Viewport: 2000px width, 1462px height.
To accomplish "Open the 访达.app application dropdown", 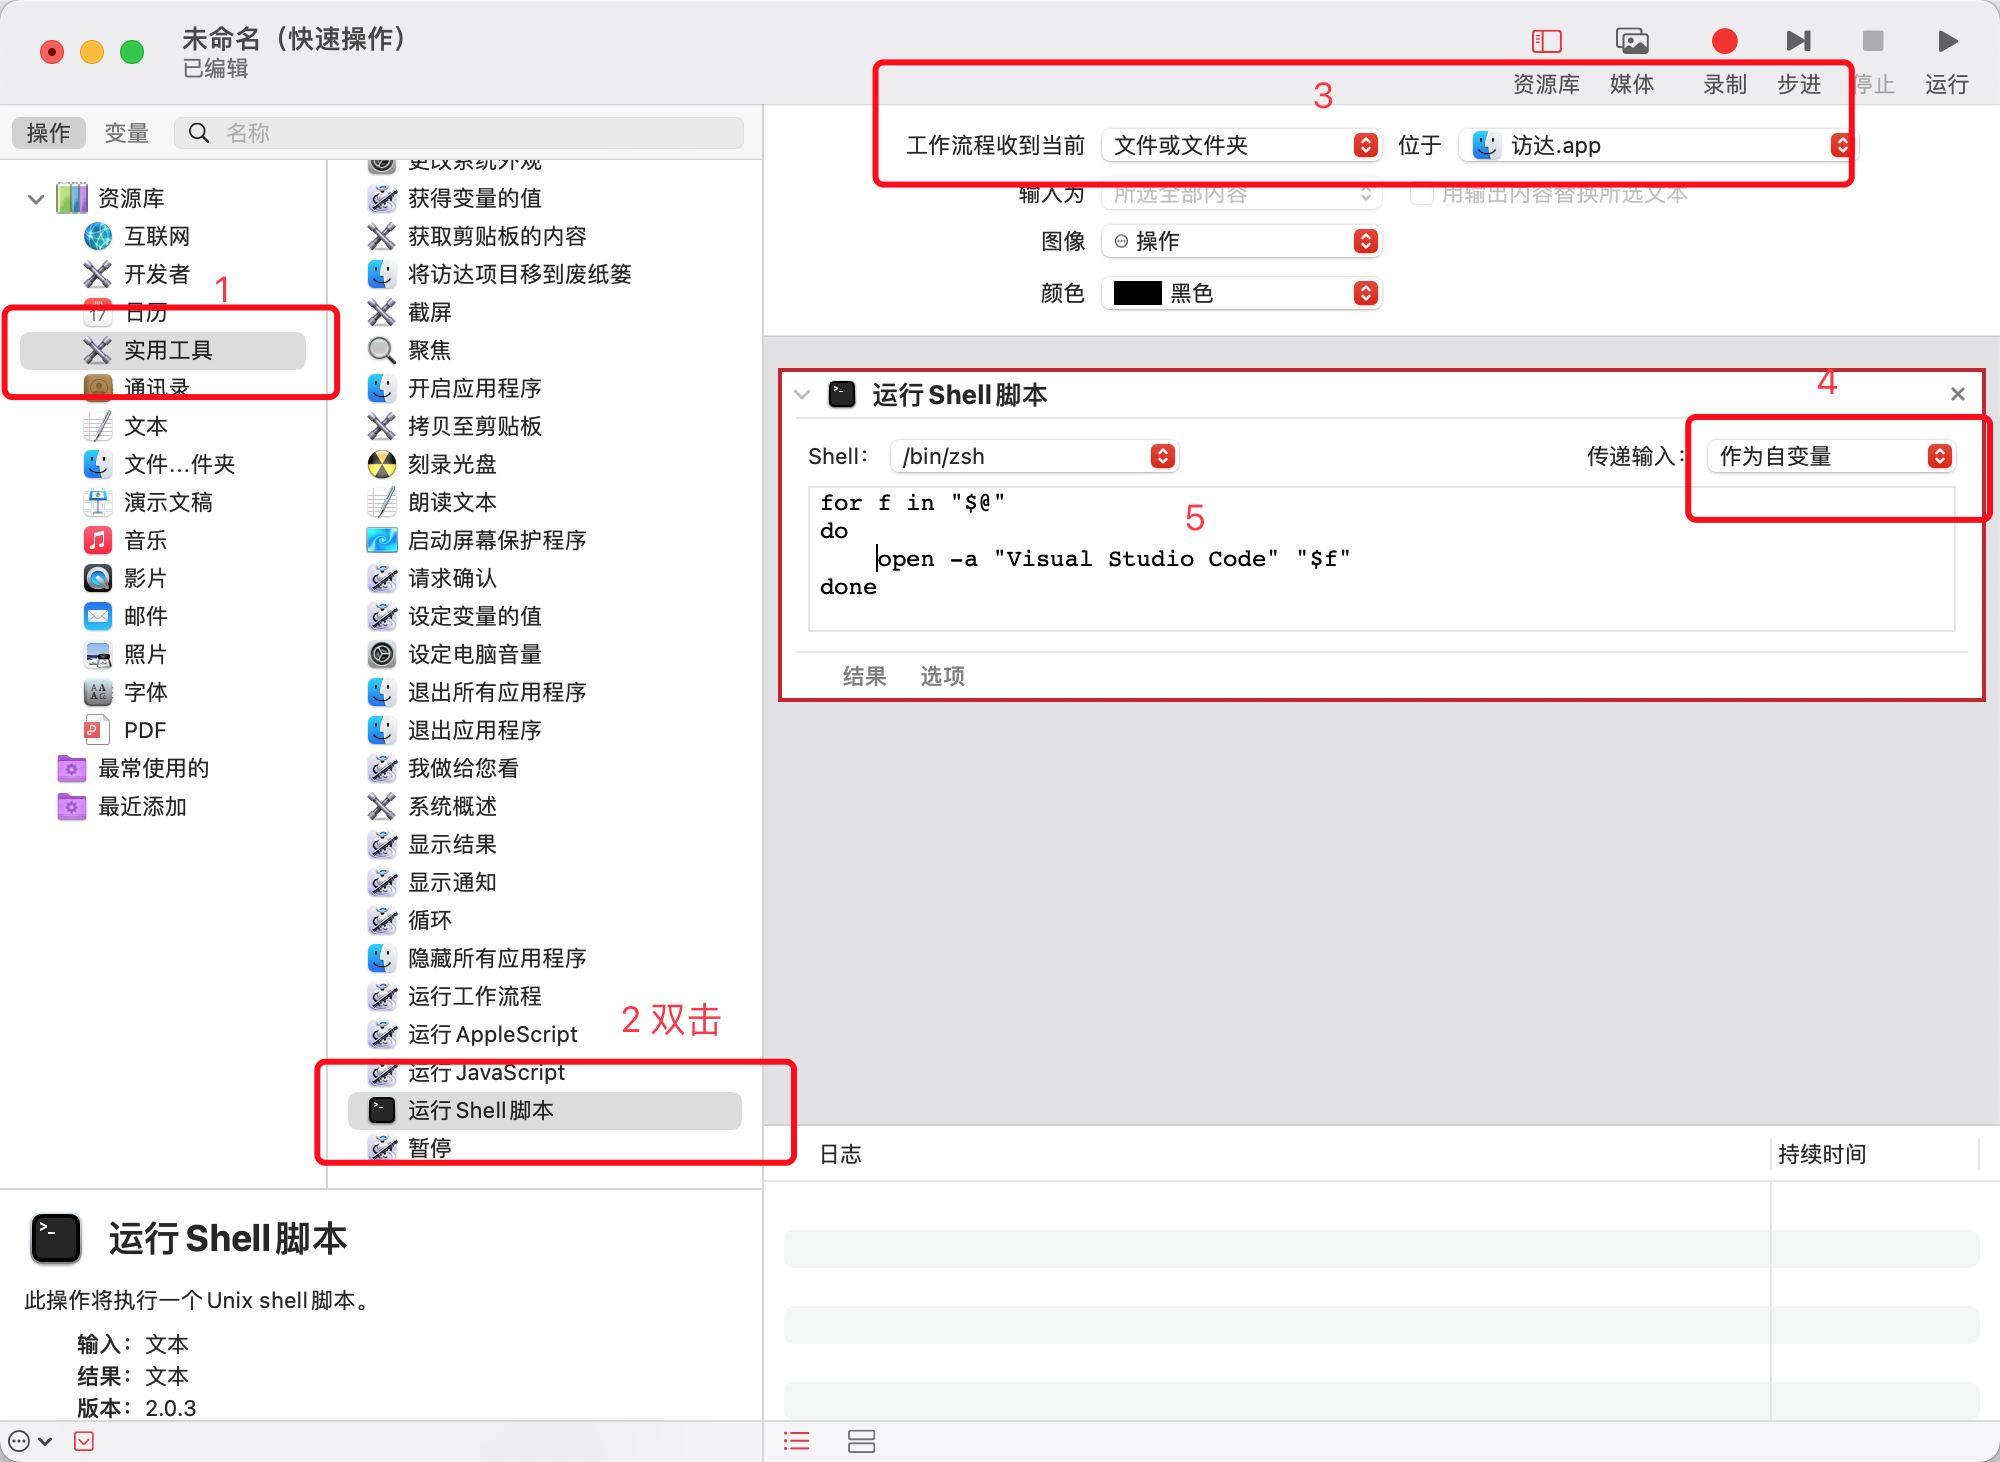I will pyautogui.click(x=1655, y=145).
